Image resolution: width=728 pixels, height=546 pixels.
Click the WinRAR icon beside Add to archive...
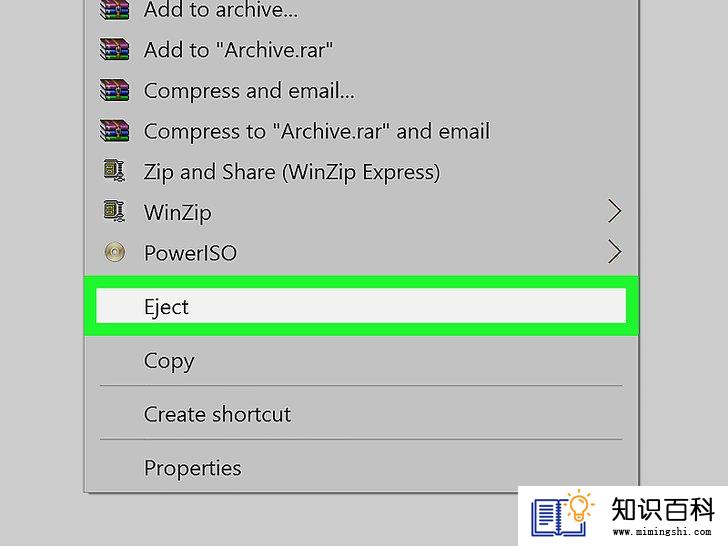click(x=114, y=9)
